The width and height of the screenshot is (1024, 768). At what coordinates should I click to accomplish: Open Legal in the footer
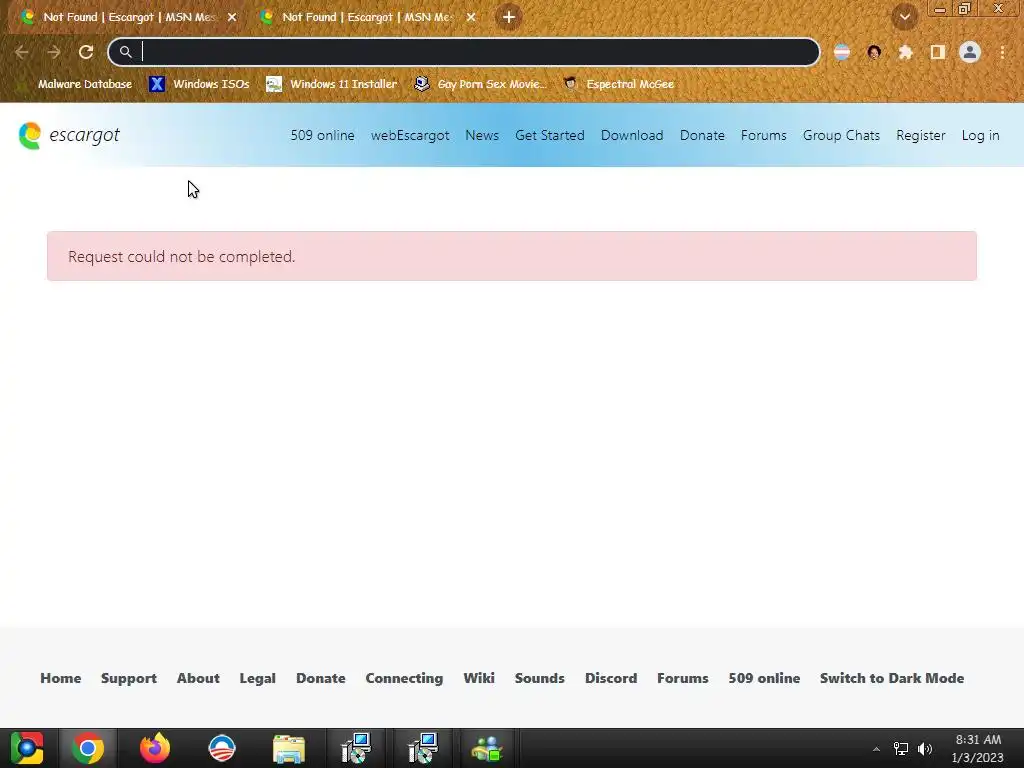(x=257, y=679)
